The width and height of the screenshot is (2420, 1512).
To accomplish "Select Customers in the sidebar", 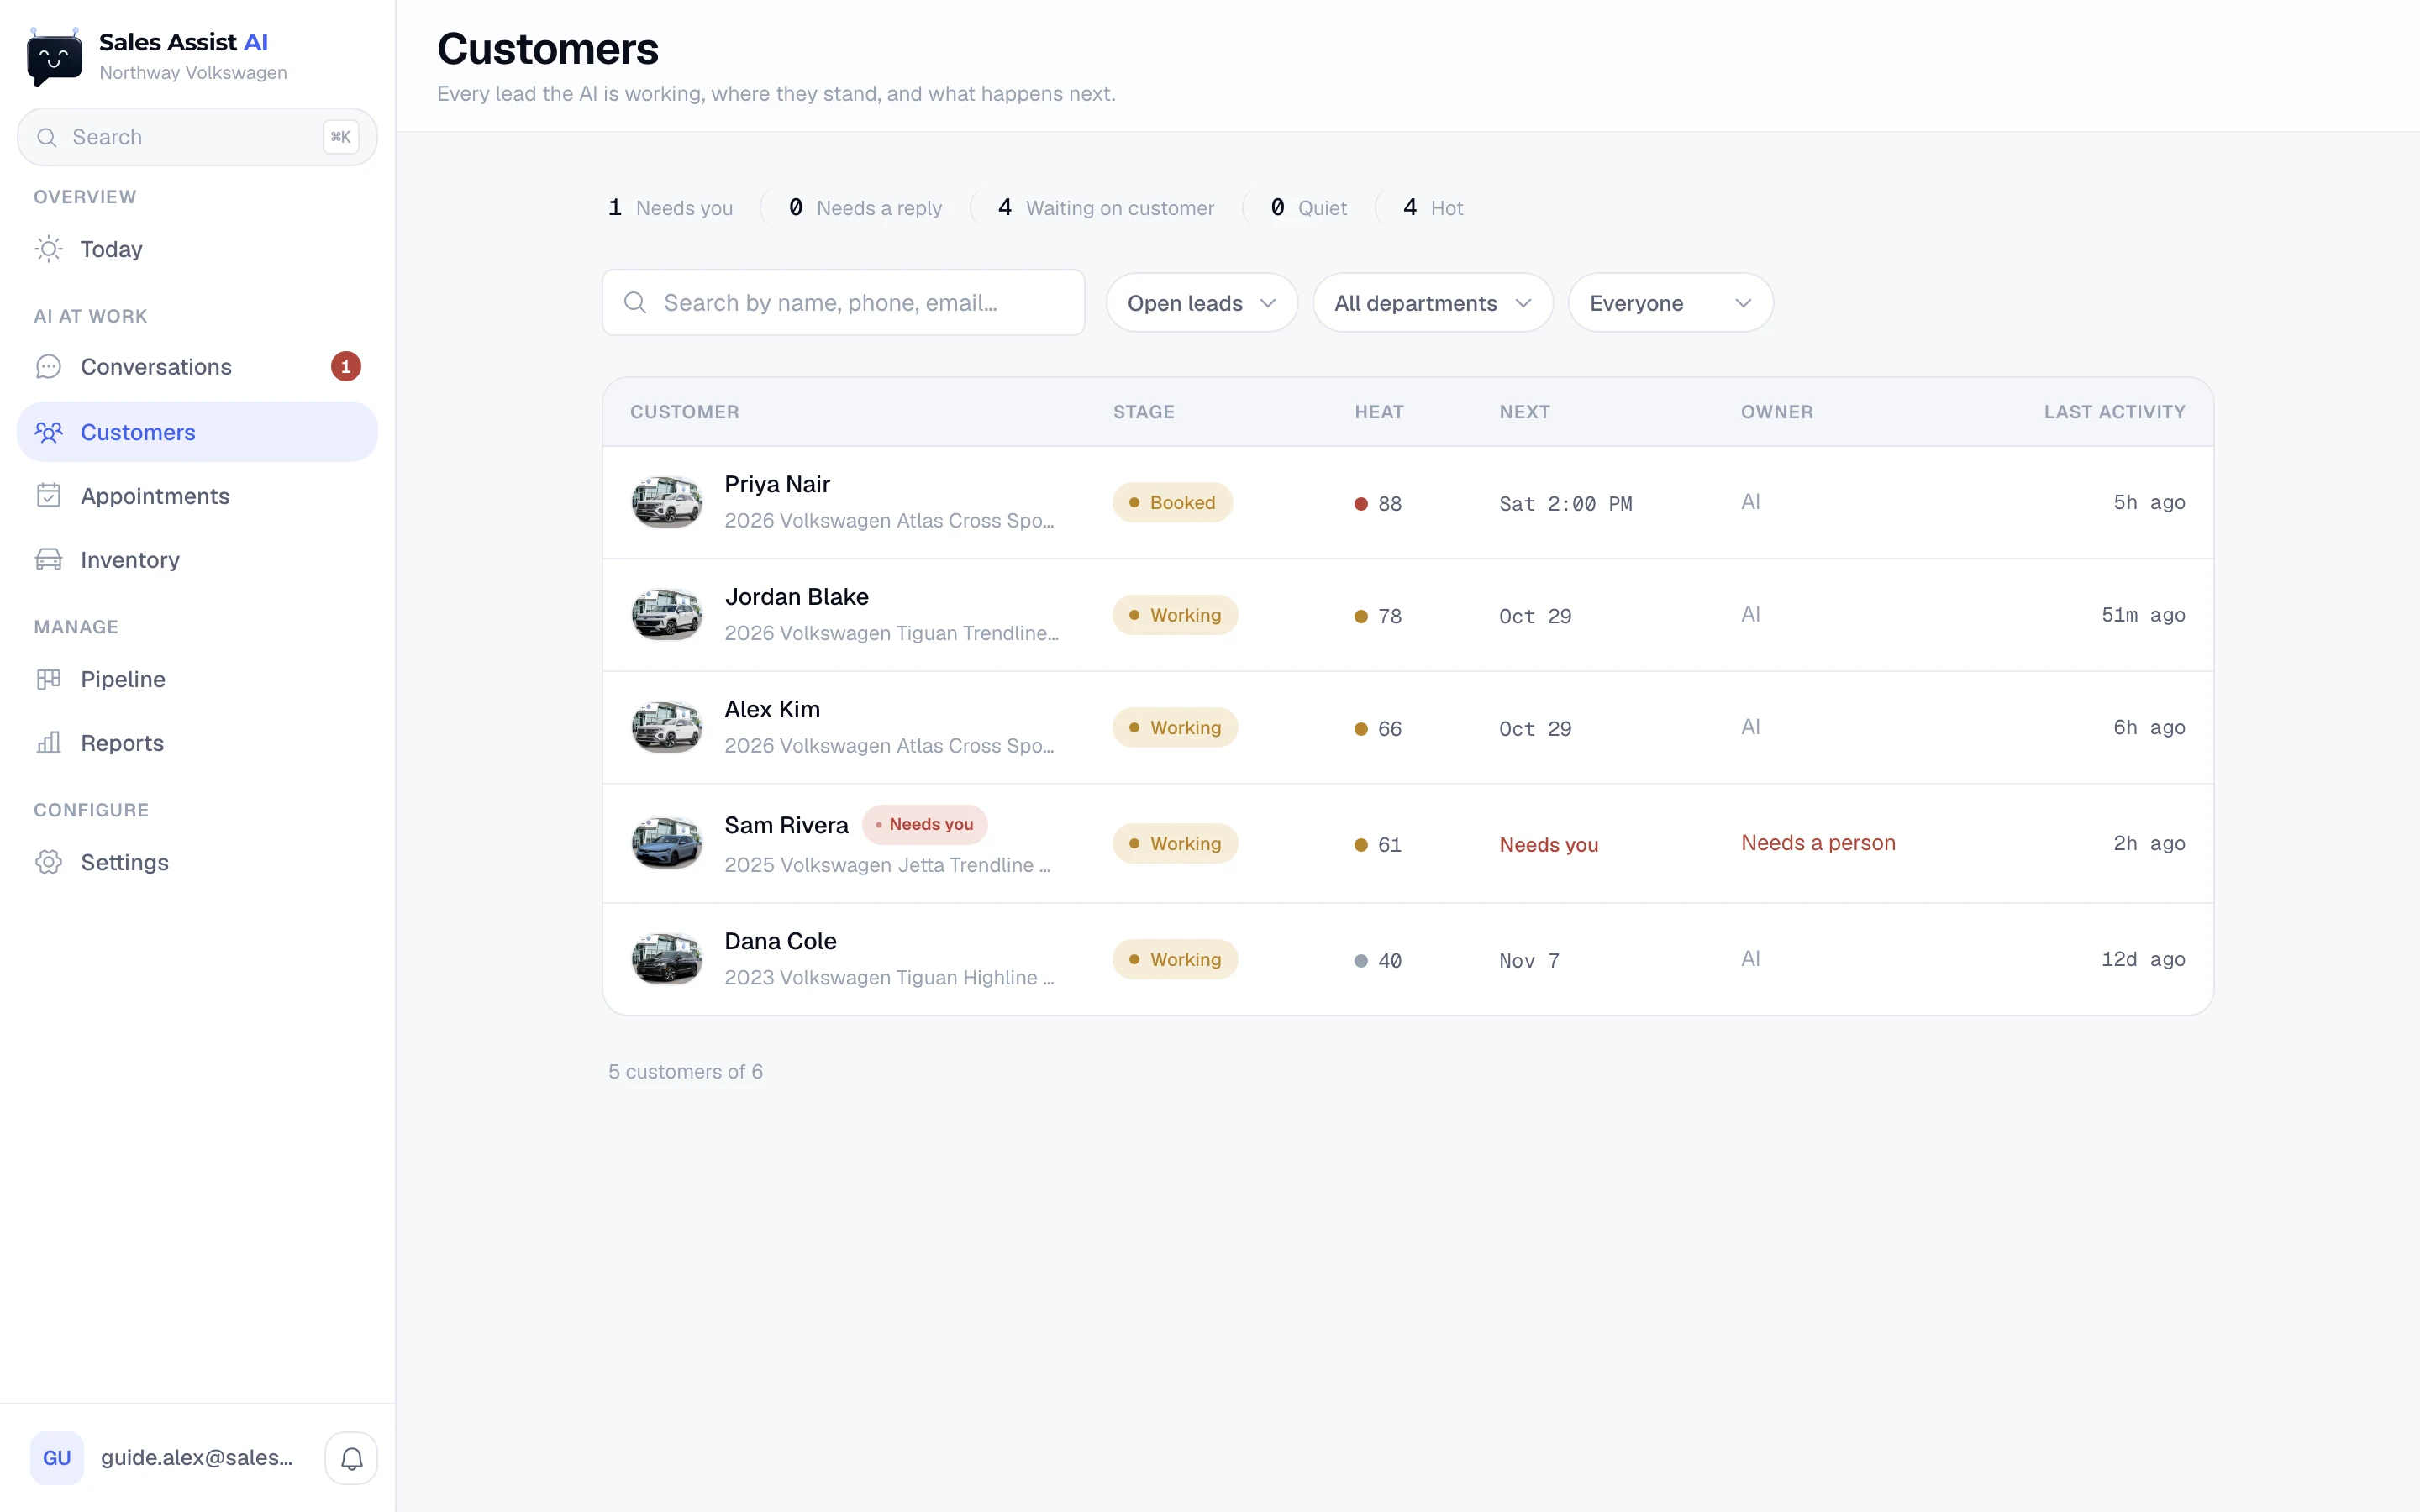I will pyautogui.click(x=197, y=432).
